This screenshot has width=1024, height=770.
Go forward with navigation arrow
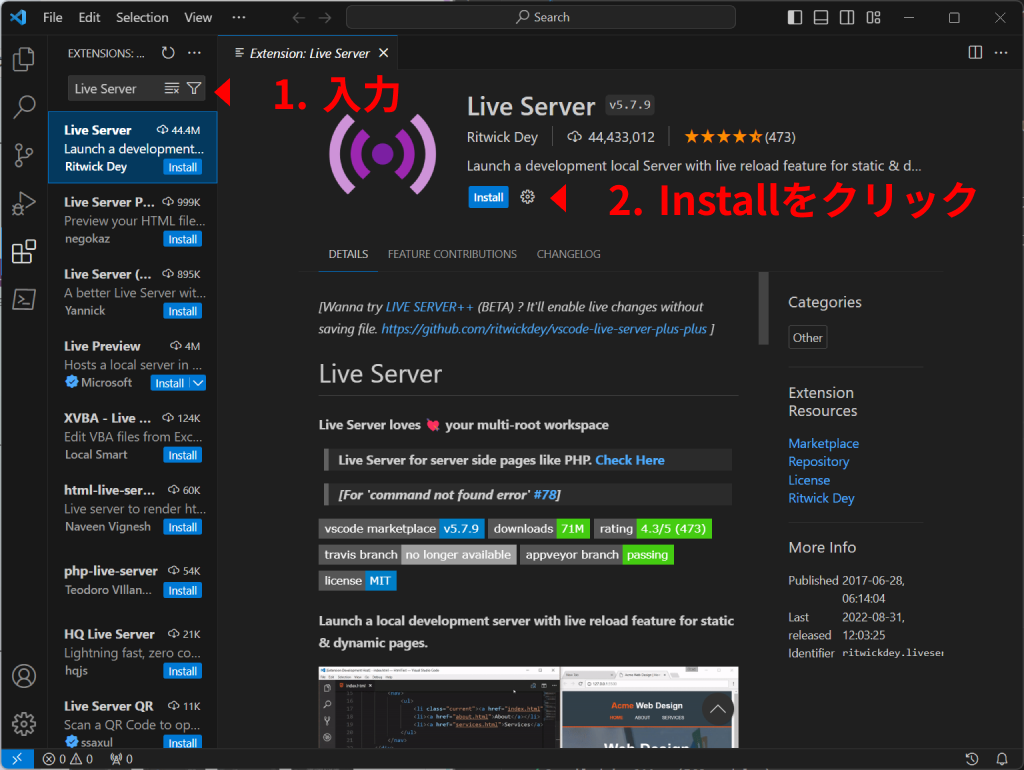point(325,18)
